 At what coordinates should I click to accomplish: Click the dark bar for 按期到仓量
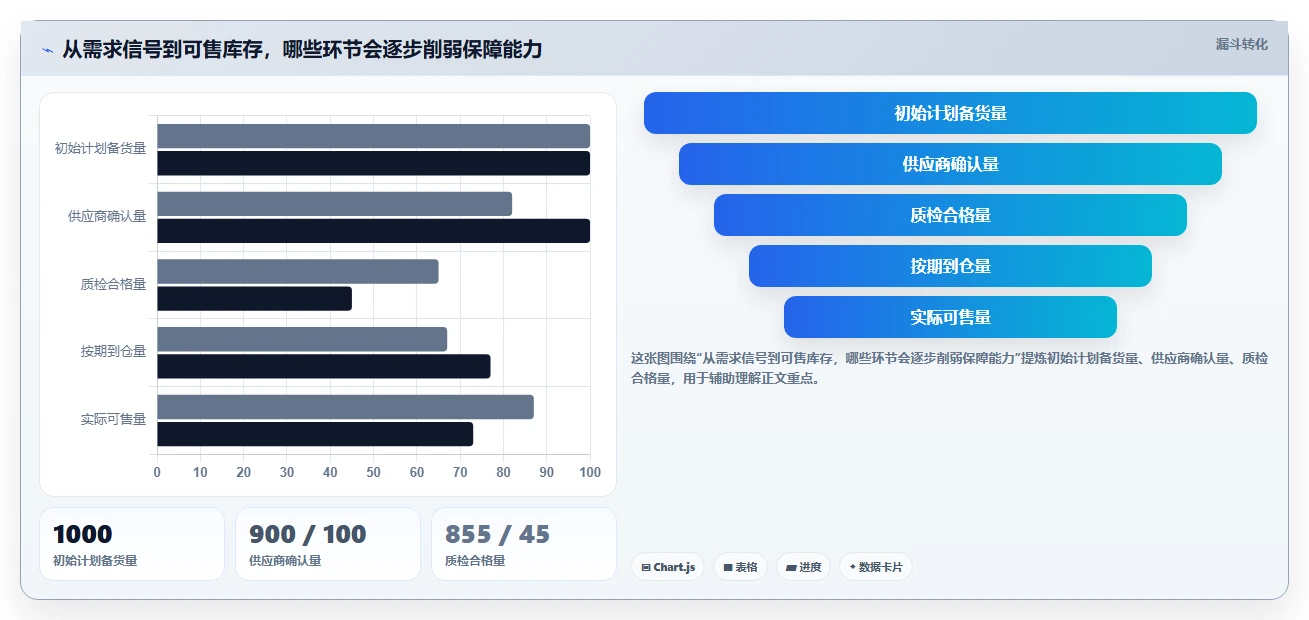(323, 366)
